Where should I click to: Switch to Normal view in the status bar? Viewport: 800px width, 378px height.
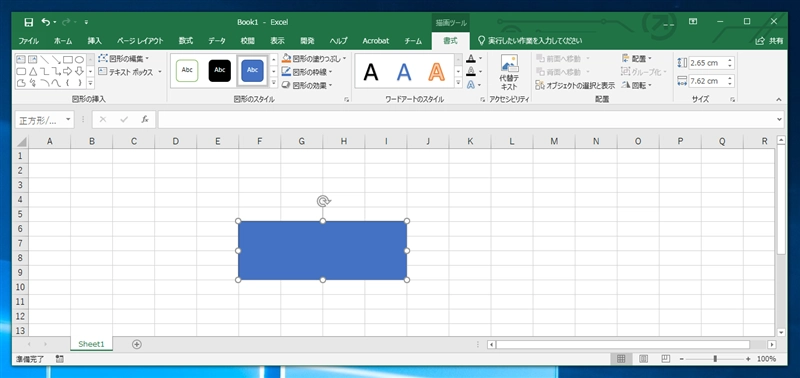click(x=621, y=359)
